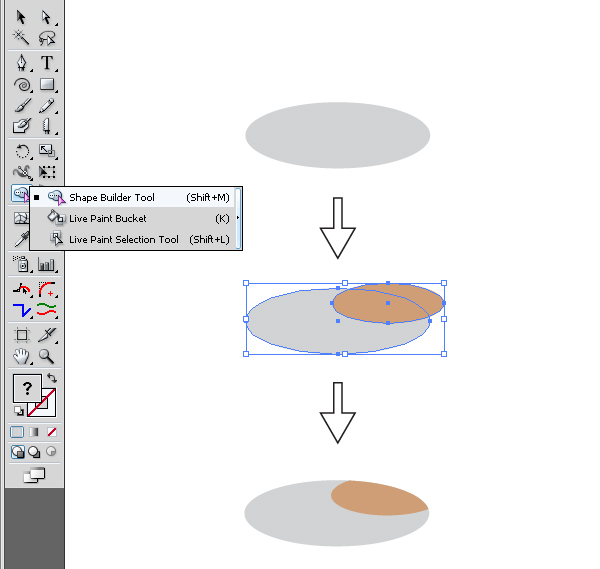This screenshot has width=600, height=569.
Task: Select the red arc with cursor tool
Action: (x=22, y=290)
